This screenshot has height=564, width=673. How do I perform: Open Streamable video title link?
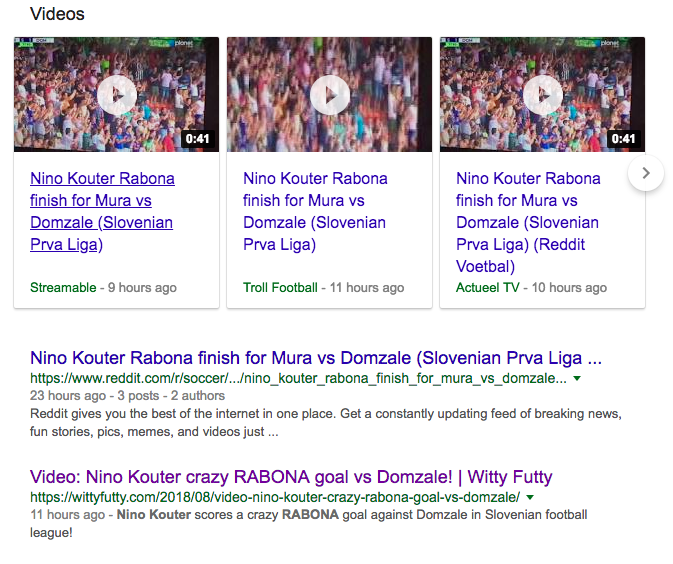102,211
